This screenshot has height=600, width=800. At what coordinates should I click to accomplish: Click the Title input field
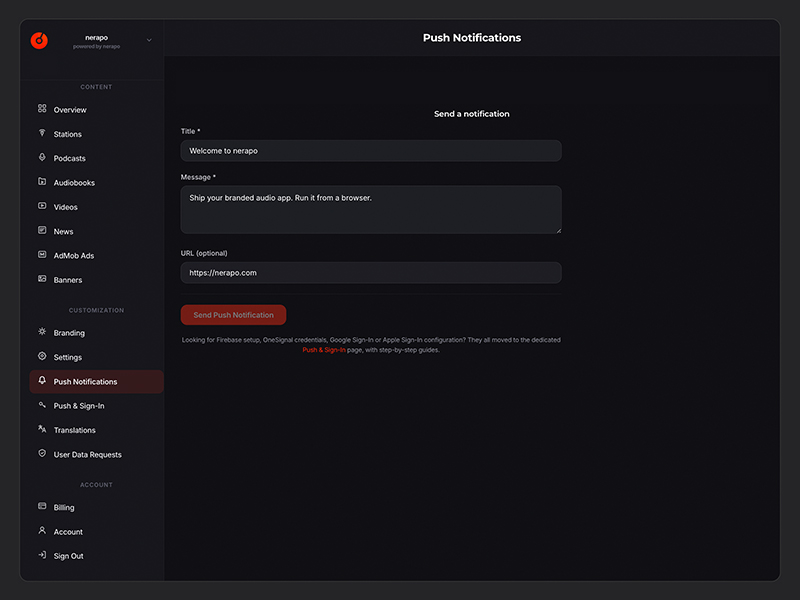click(x=371, y=151)
